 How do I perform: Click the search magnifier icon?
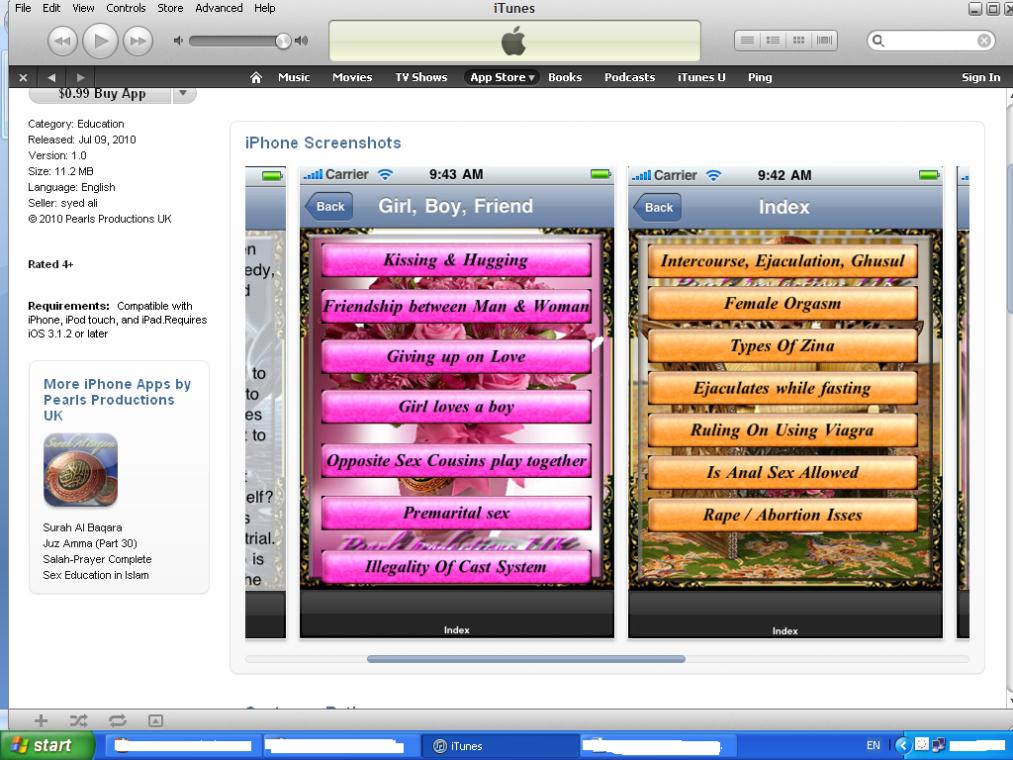coord(878,41)
